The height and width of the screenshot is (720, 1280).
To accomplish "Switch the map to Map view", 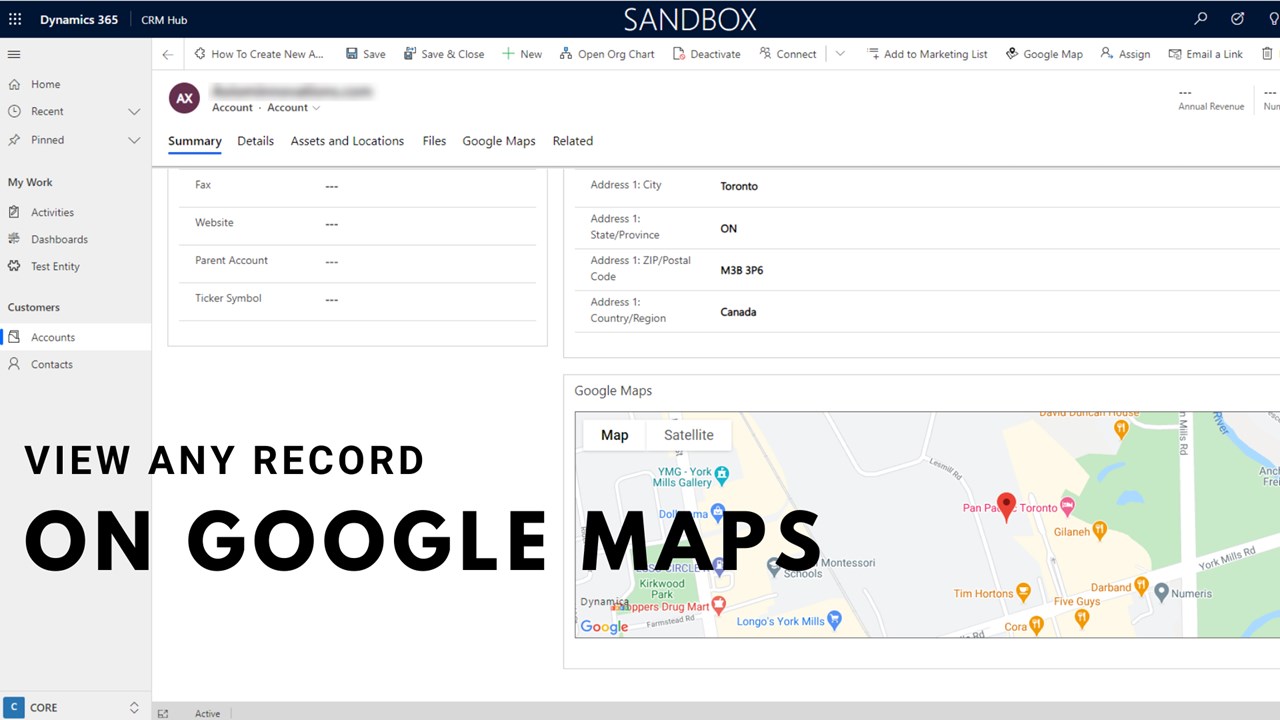I will click(x=615, y=435).
